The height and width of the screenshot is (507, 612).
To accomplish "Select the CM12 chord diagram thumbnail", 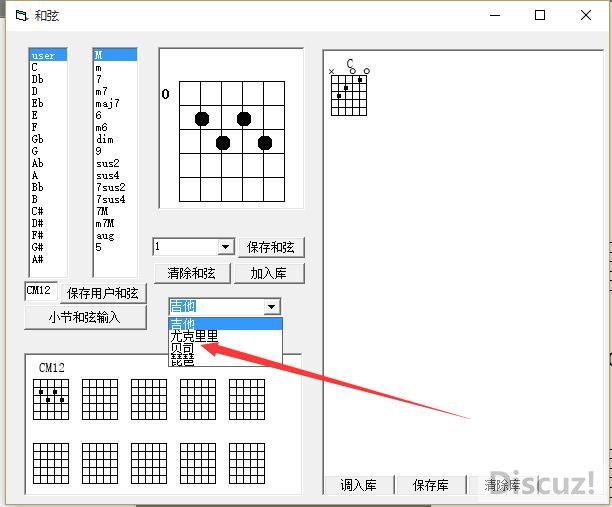I will tap(51, 398).
